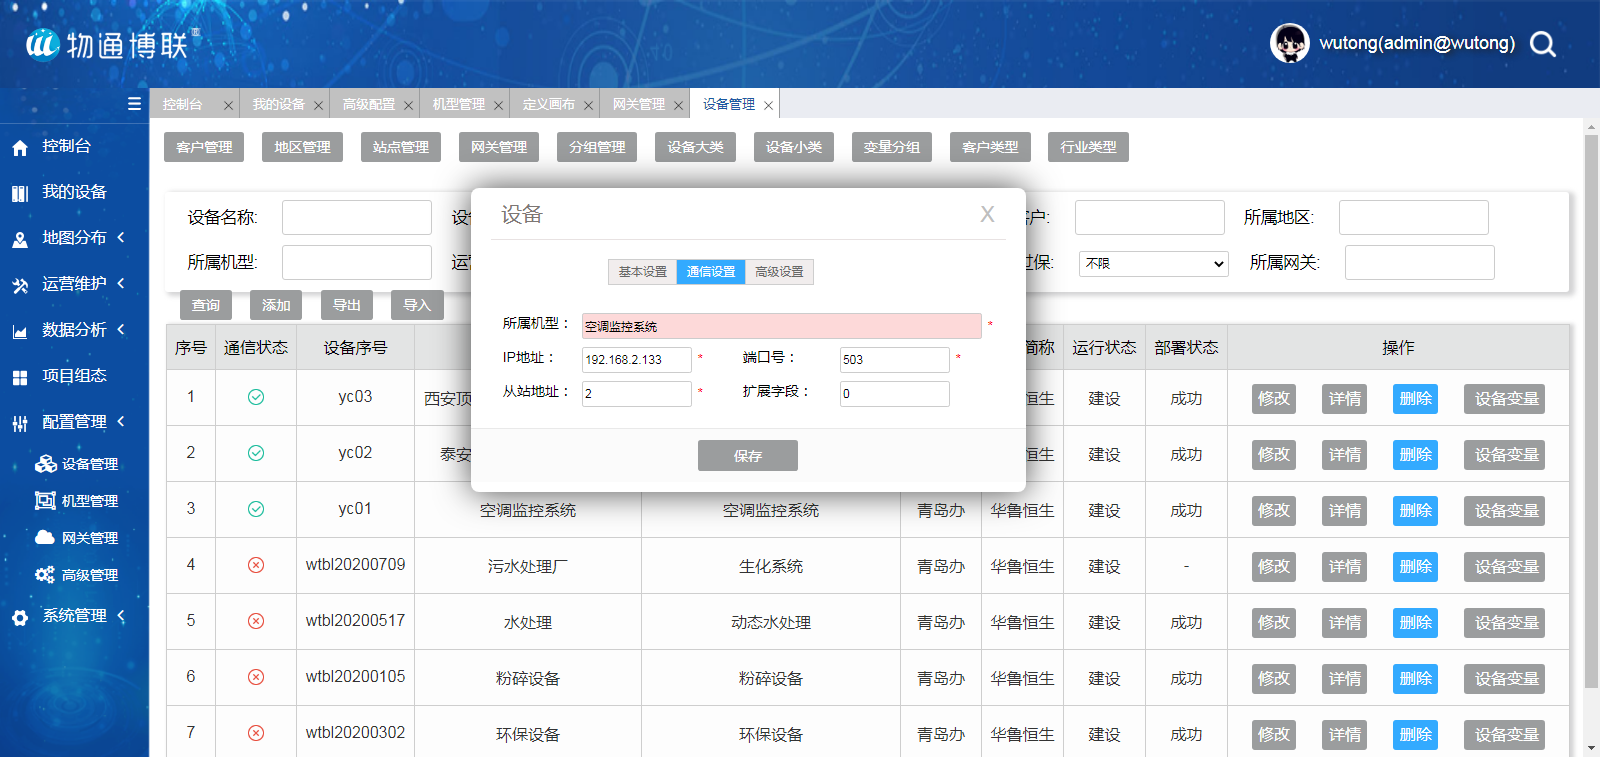Click the 端口号 input field

895,360
